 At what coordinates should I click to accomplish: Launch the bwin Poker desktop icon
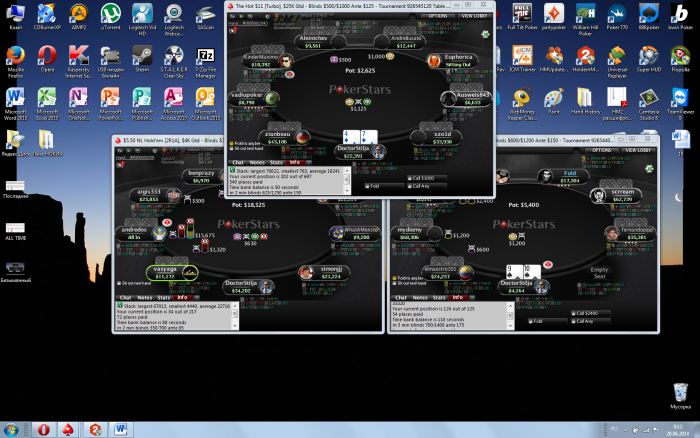(680, 15)
